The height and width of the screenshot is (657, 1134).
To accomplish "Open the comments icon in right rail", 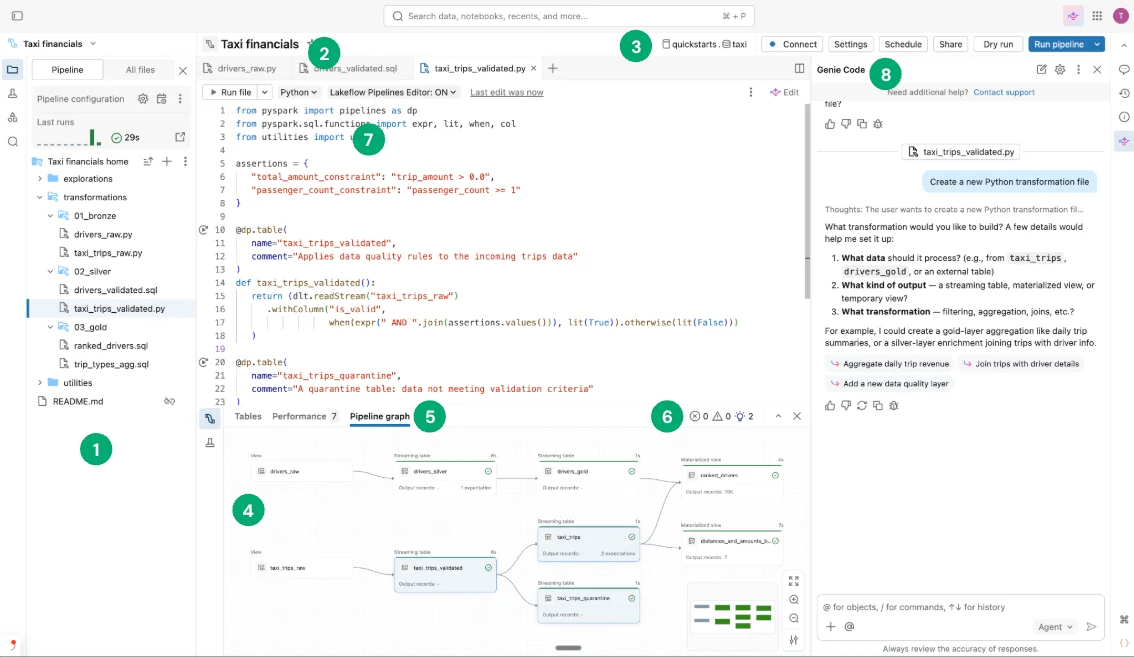I will pyautogui.click(x=1124, y=69).
